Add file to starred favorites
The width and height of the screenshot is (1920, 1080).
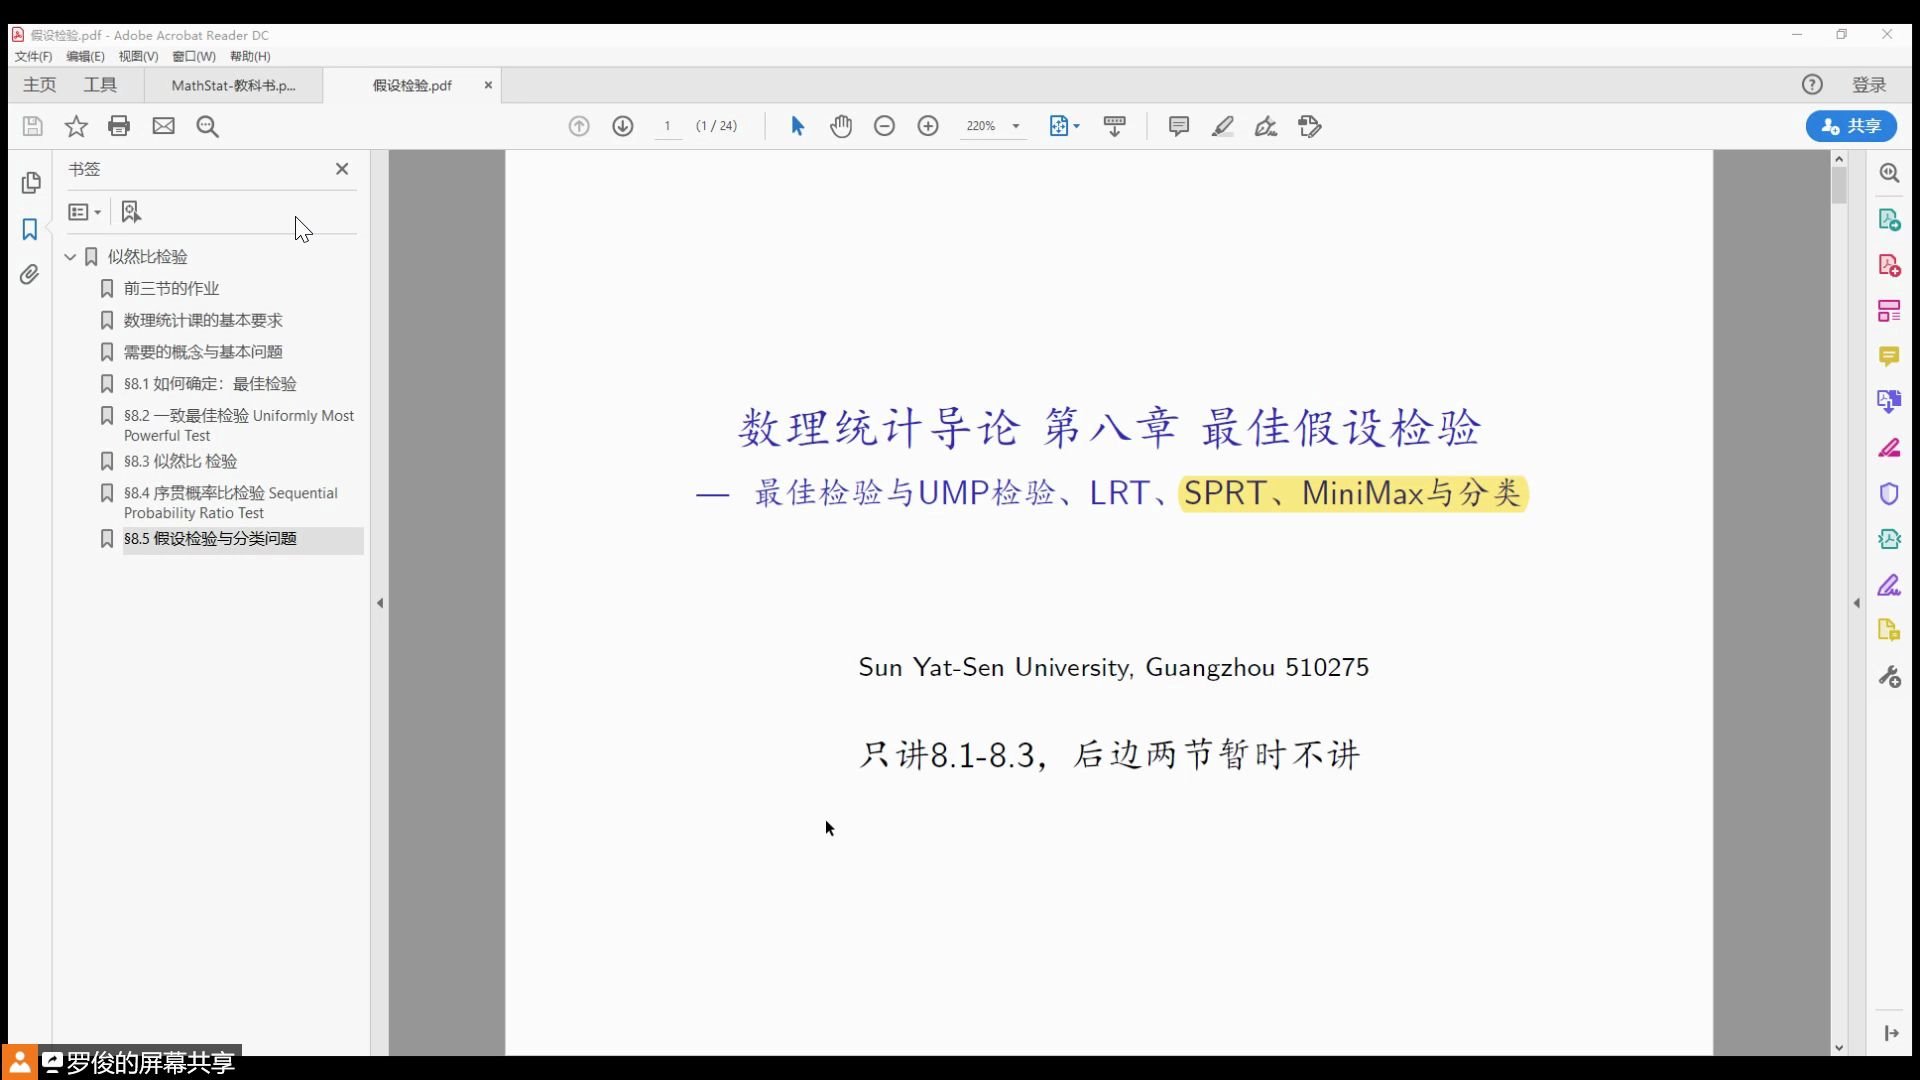pos(76,126)
